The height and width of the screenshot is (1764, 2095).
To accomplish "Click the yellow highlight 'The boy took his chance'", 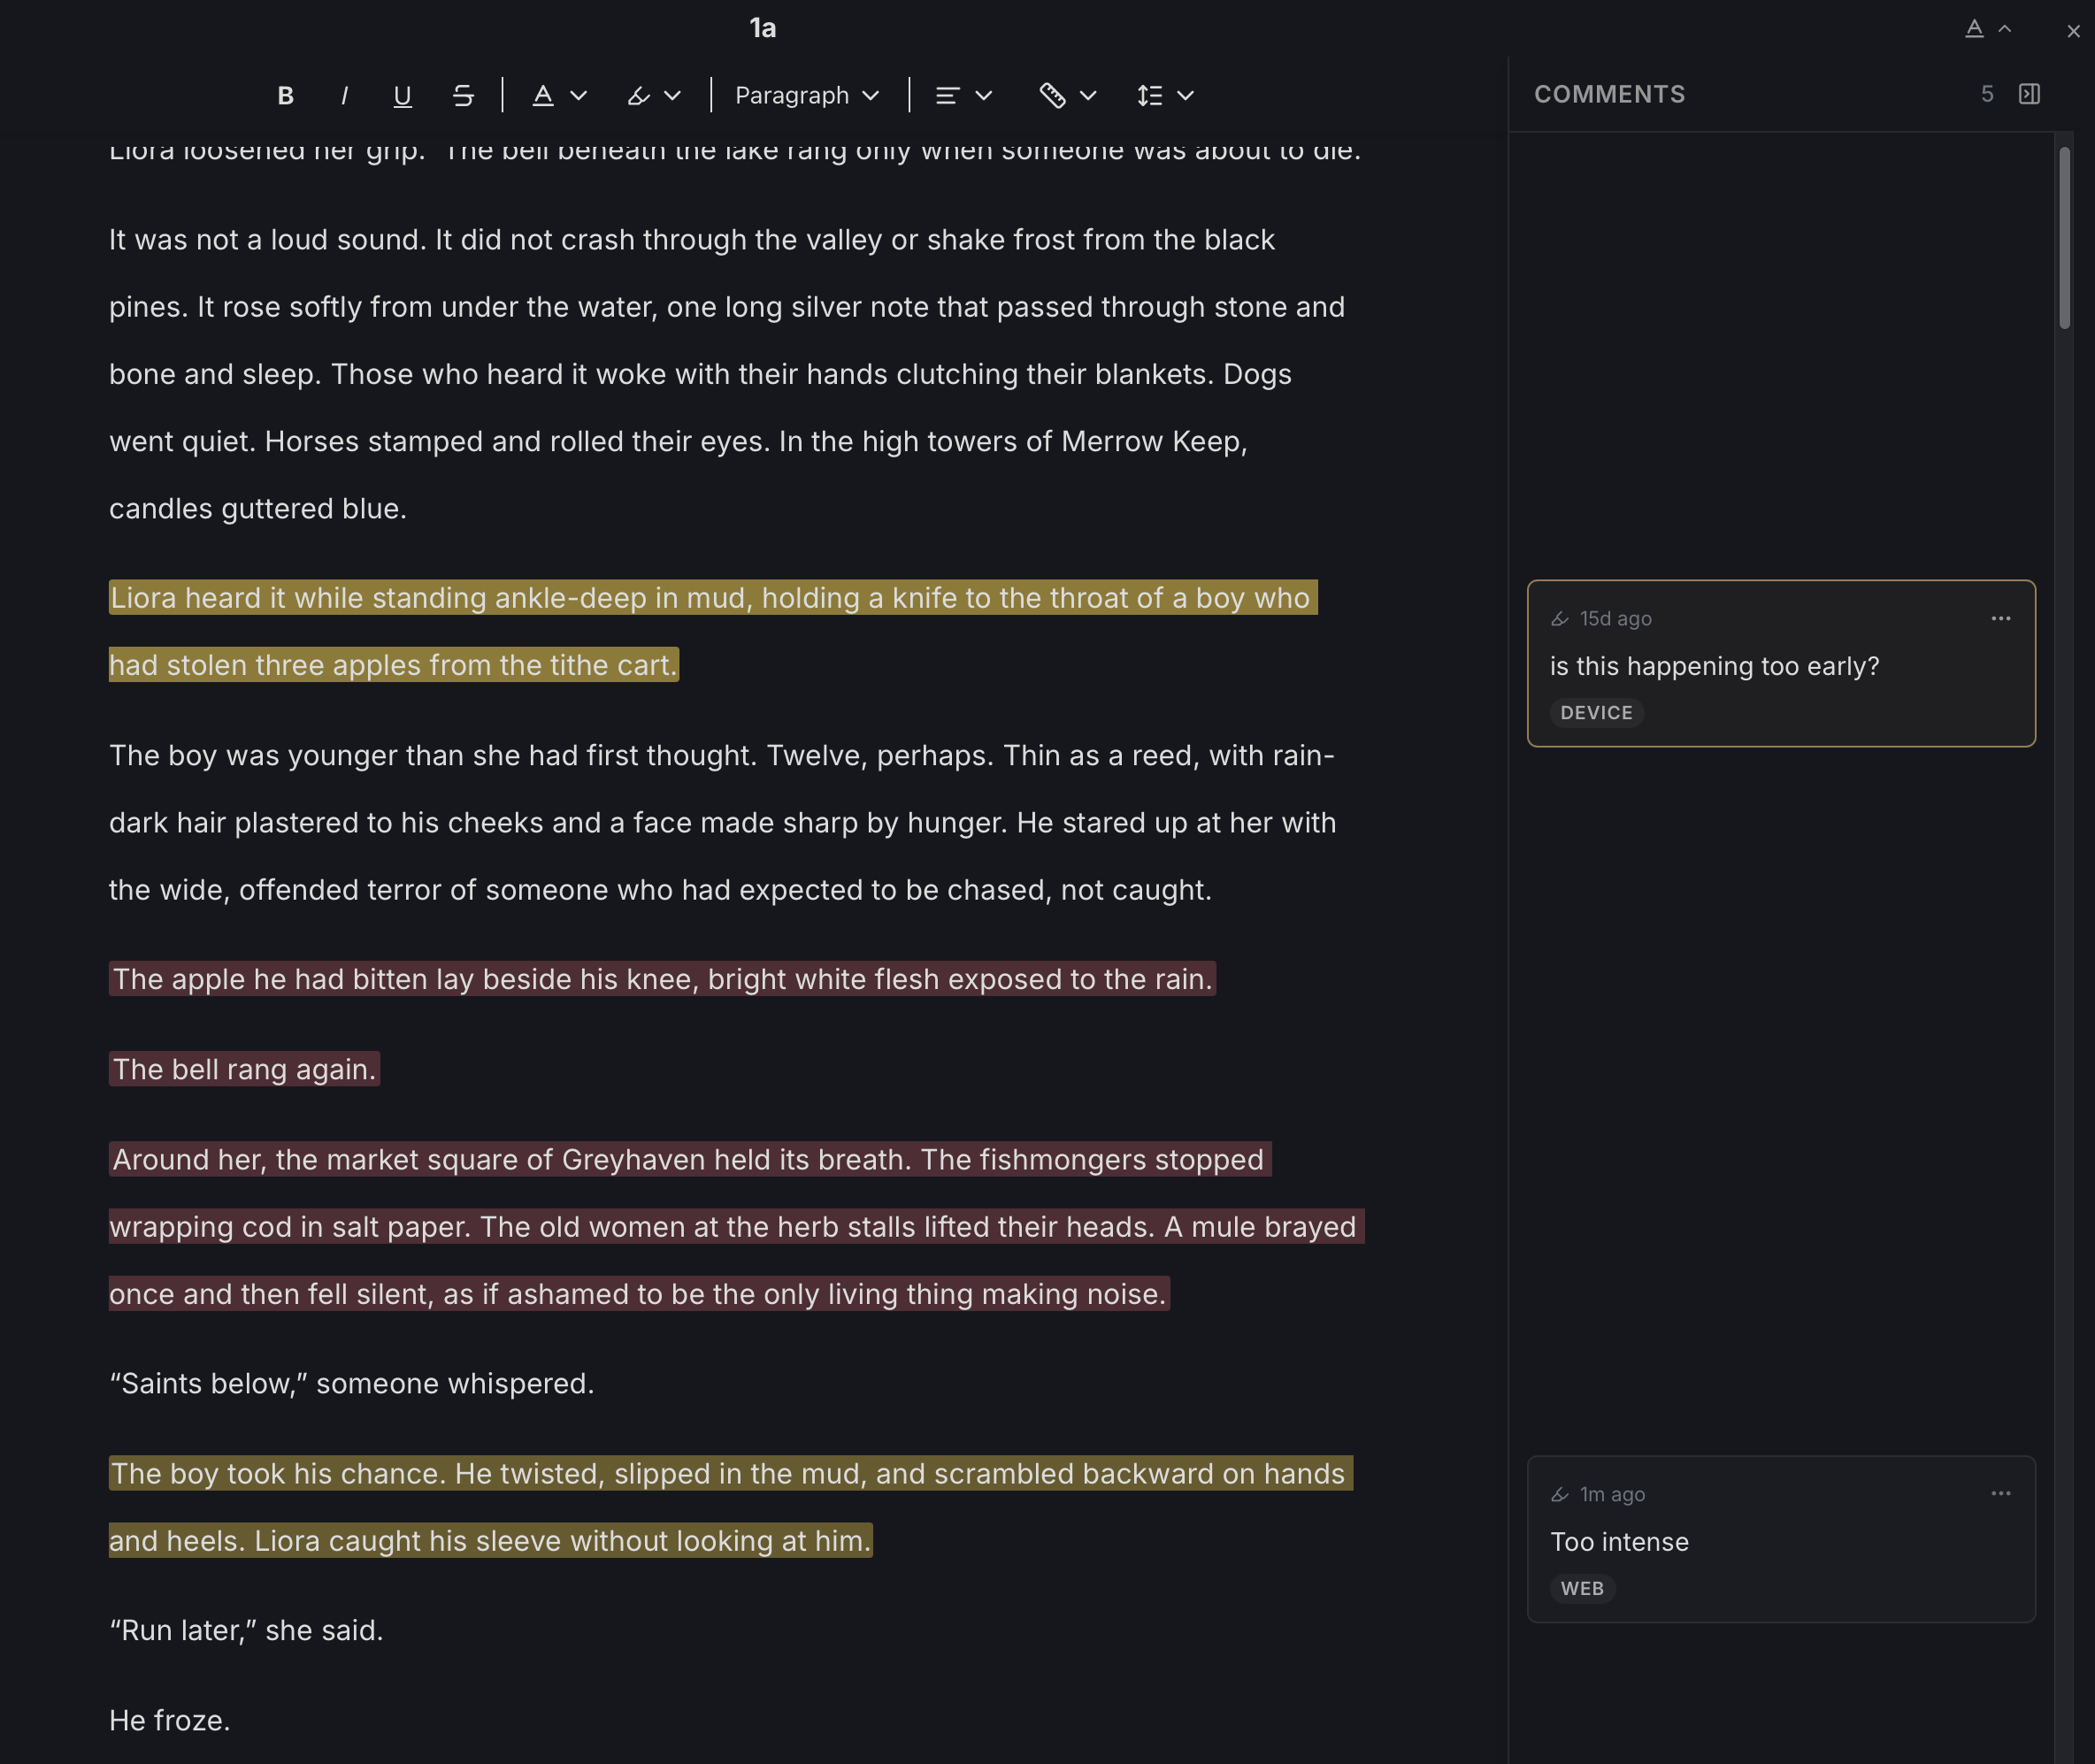I will 730,1507.
